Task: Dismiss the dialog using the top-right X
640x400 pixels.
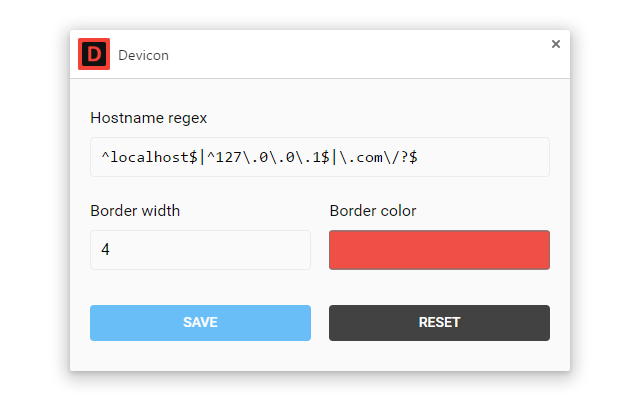Action: (556, 44)
